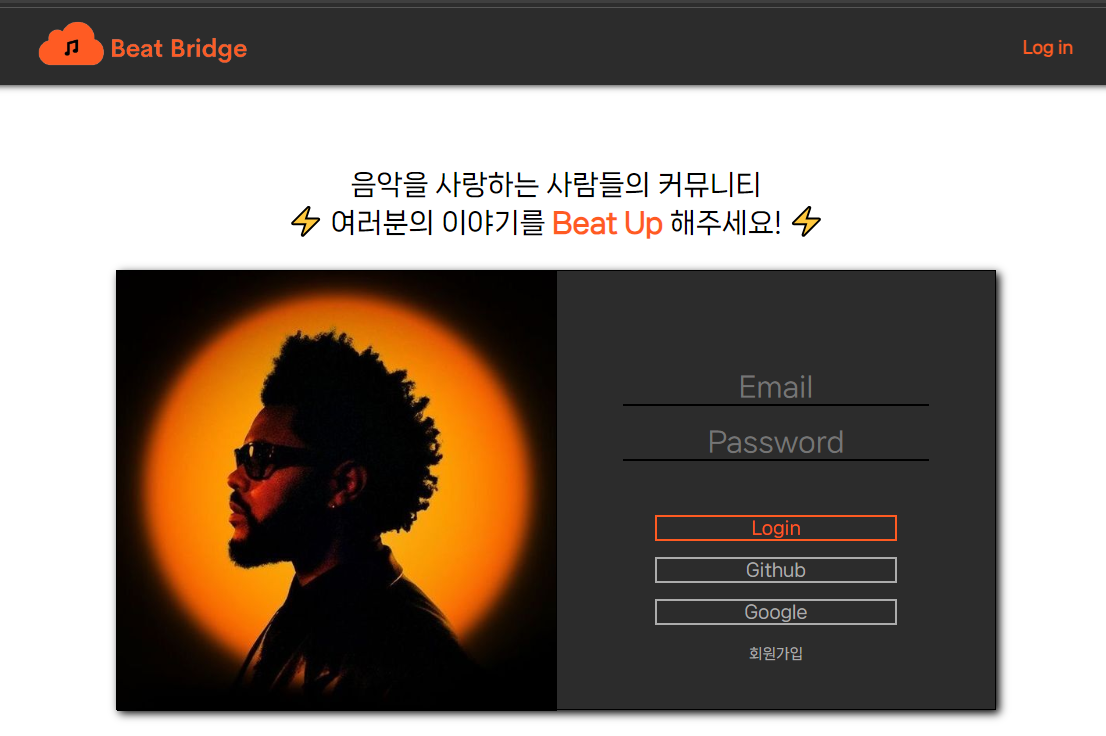Click the lightning bolt icon after 해주세요!

coord(806,222)
